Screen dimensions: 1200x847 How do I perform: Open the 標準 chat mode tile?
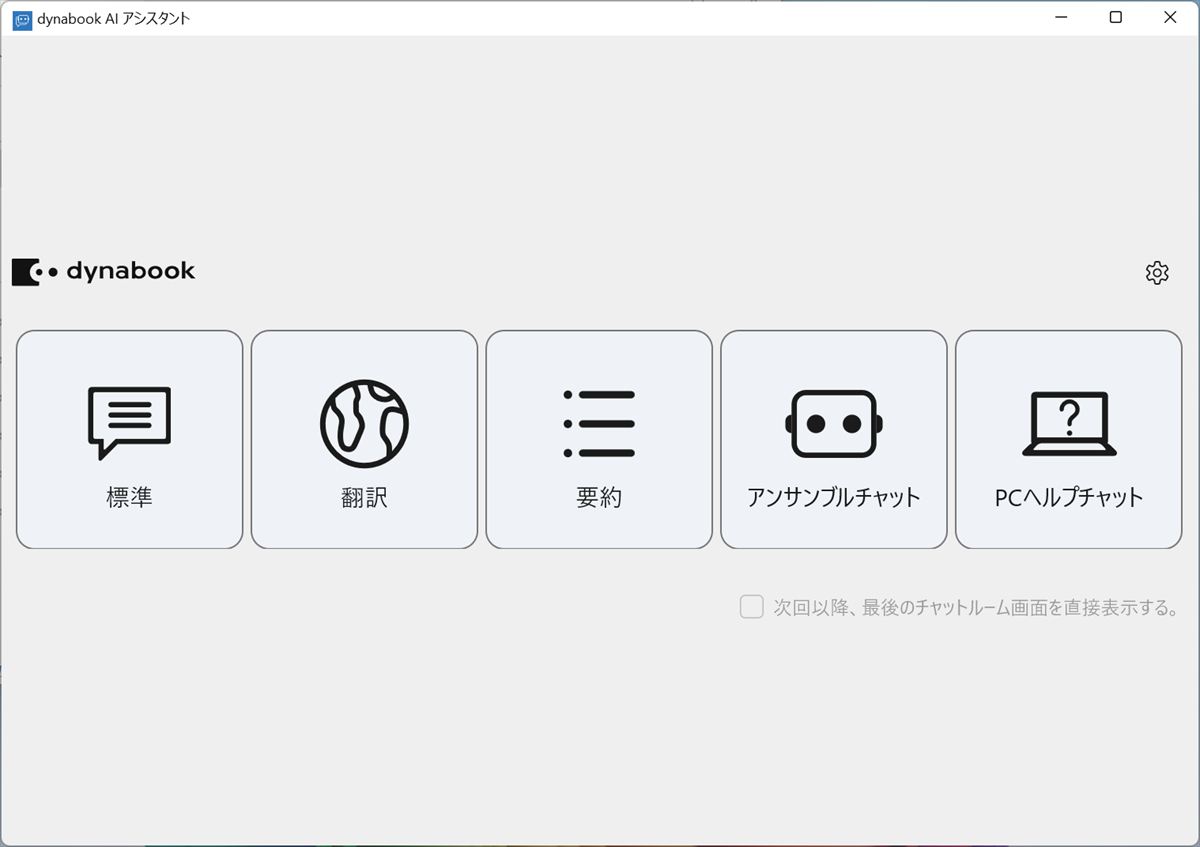130,439
